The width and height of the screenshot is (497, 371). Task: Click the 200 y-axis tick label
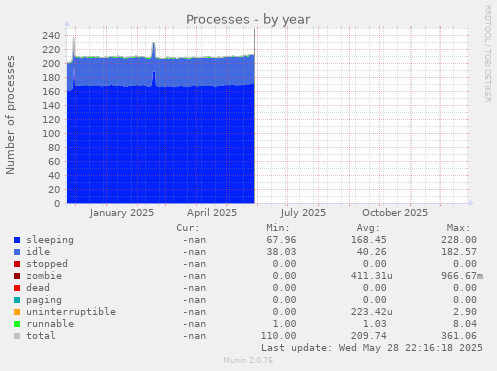tap(51, 64)
